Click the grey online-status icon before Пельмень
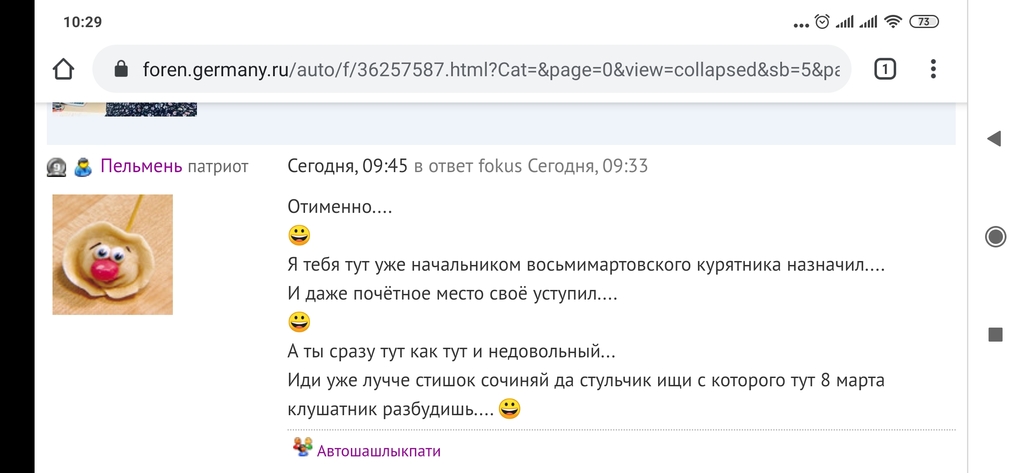The height and width of the screenshot is (473, 1024). coord(56,167)
